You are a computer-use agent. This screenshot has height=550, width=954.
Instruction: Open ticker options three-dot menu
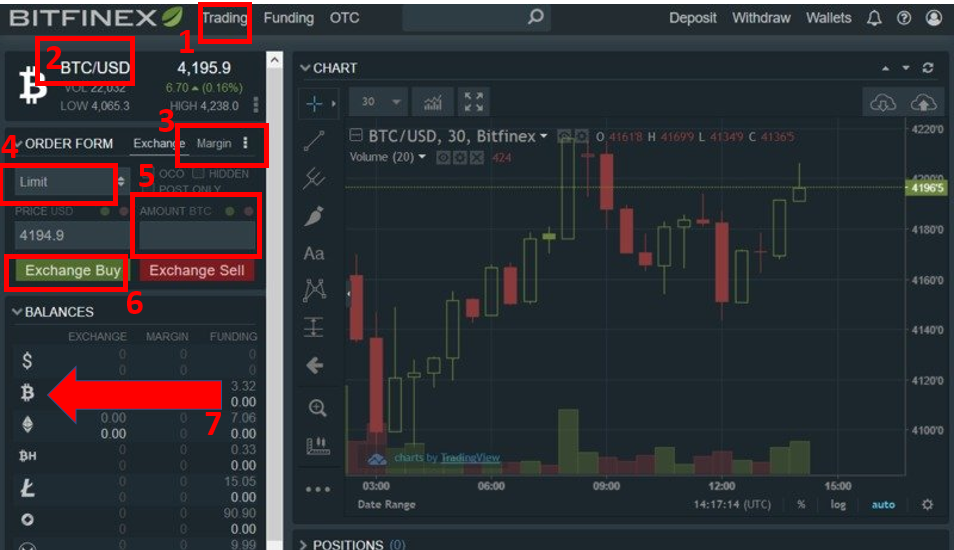pos(256,105)
